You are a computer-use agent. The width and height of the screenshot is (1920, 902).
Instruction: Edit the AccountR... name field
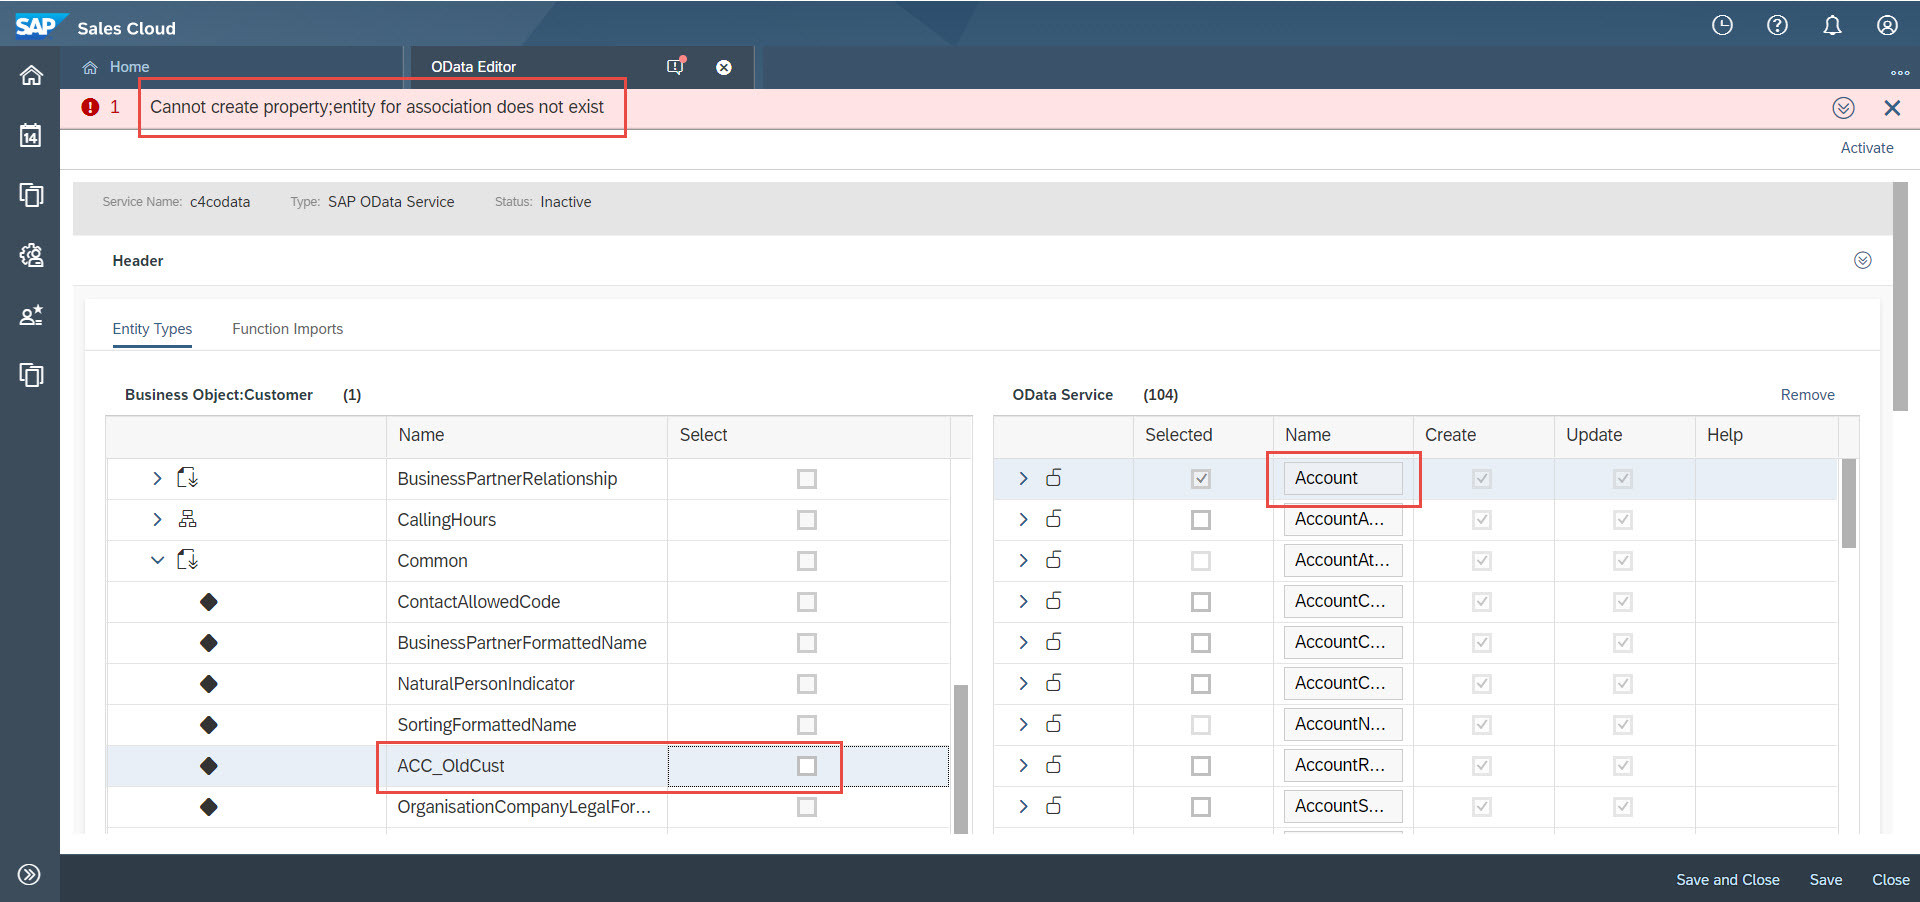(1343, 765)
